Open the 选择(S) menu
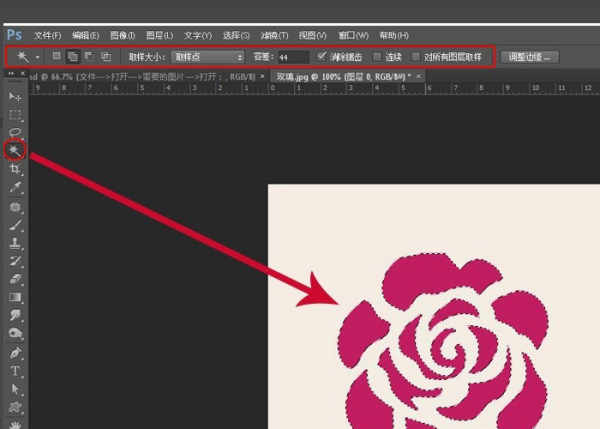Image resolution: width=600 pixels, height=429 pixels. [236, 36]
